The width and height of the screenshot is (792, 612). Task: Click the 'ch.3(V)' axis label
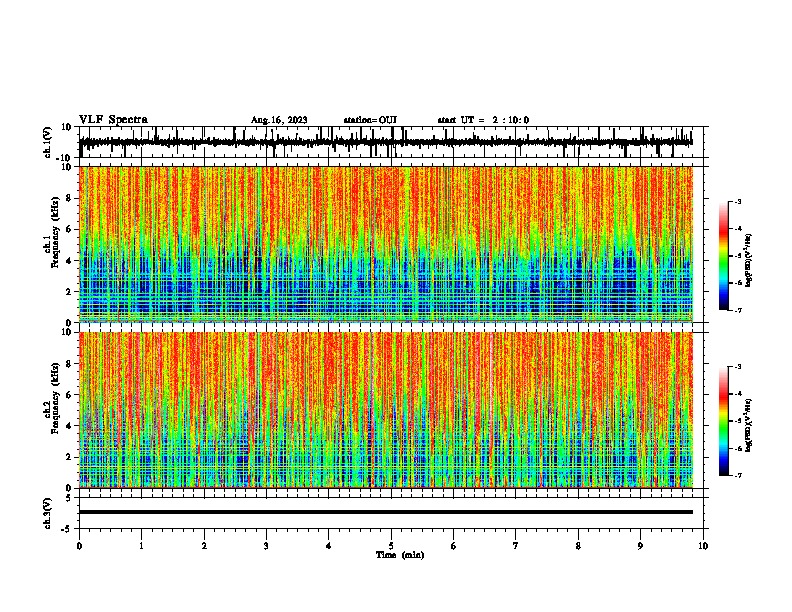(x=48, y=513)
